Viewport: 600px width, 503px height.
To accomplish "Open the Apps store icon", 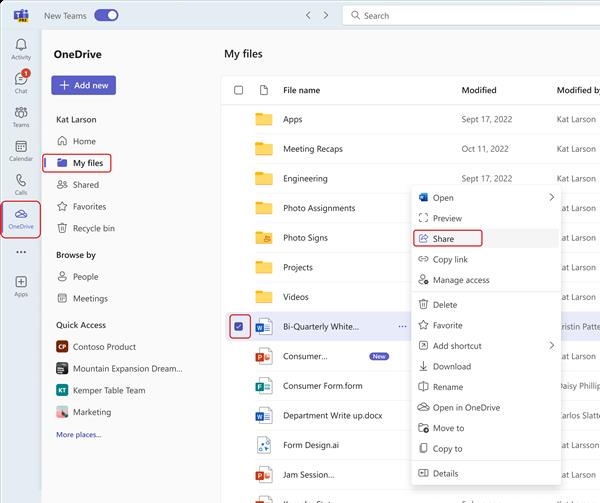I will [x=21, y=286].
